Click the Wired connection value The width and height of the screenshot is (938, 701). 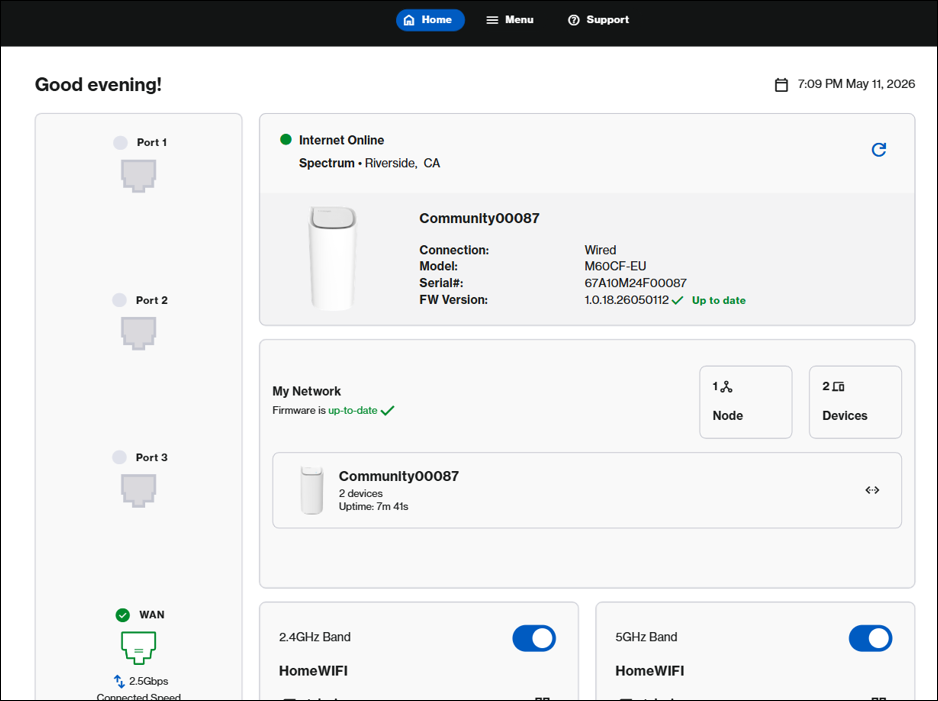600,250
